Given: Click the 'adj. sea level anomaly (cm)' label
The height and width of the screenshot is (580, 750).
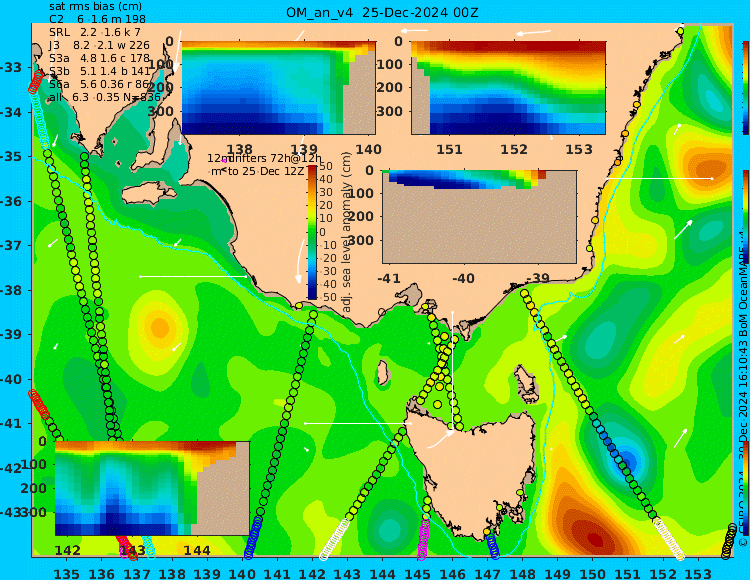Looking at the screenshot, I should 346,232.
